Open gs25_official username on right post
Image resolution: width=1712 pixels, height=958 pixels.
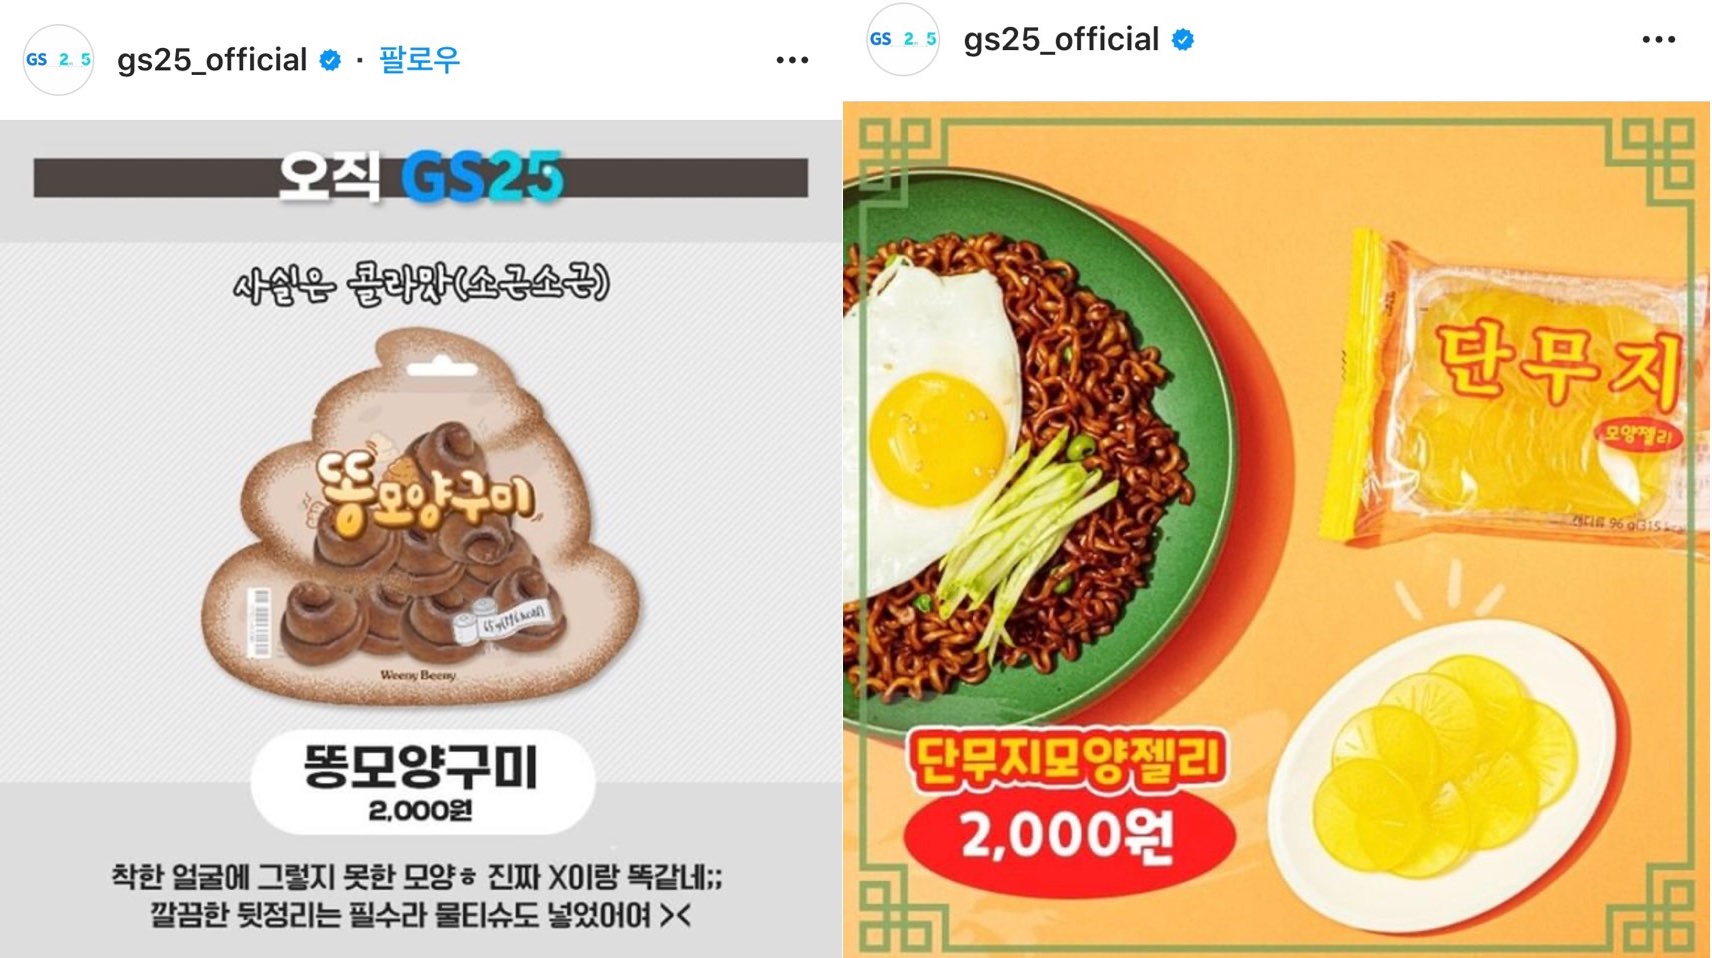point(1061,40)
